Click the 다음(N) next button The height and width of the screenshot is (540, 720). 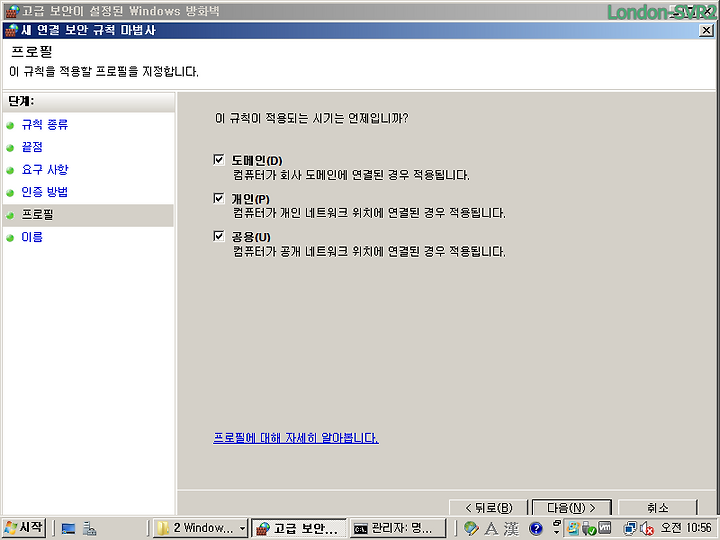tap(572, 507)
